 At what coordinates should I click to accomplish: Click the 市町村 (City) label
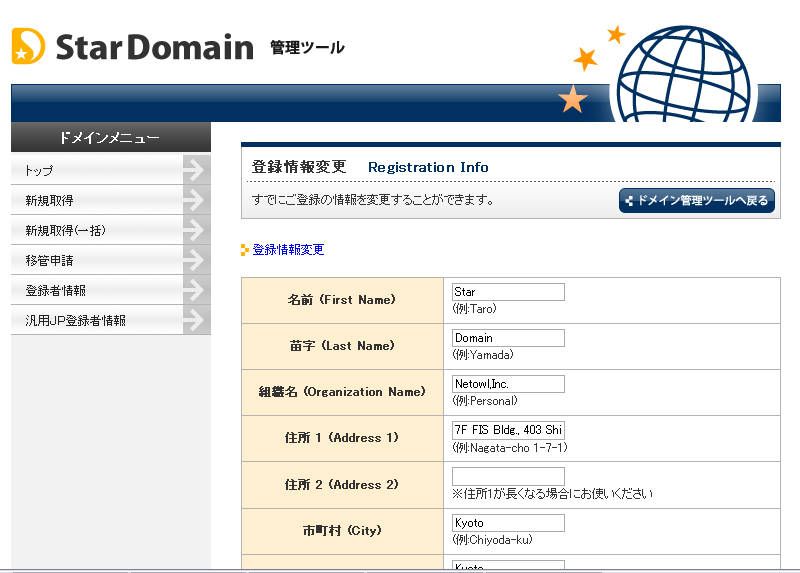342,531
